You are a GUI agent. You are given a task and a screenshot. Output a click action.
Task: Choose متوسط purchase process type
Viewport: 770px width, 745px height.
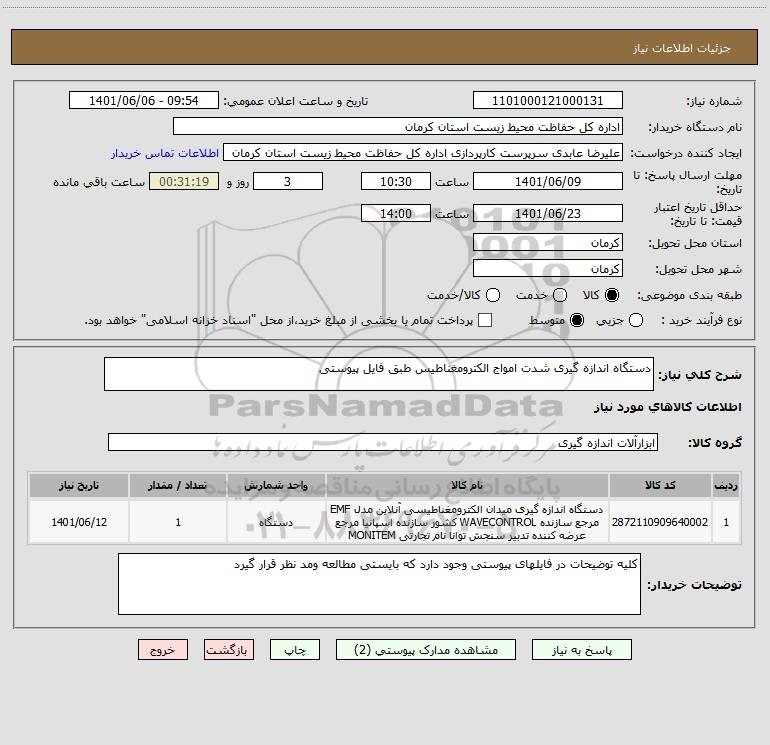click(x=577, y=320)
